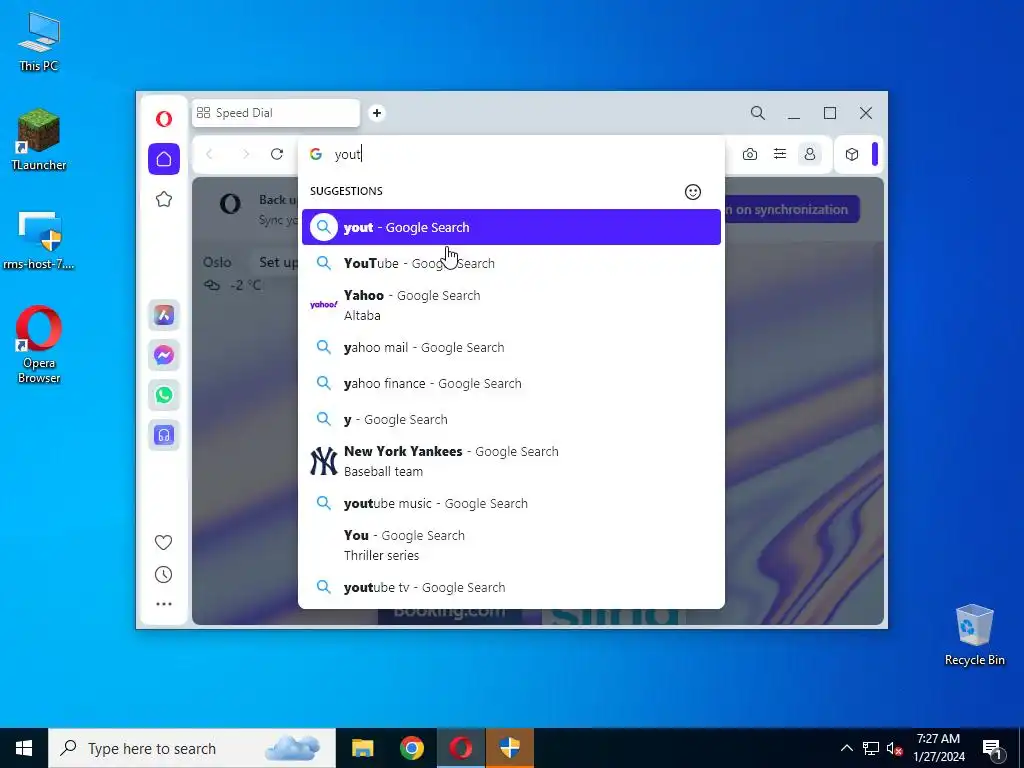1024x768 pixels.
Task: Pick the 'yahoo finance' suggestion
Action: coord(511,383)
